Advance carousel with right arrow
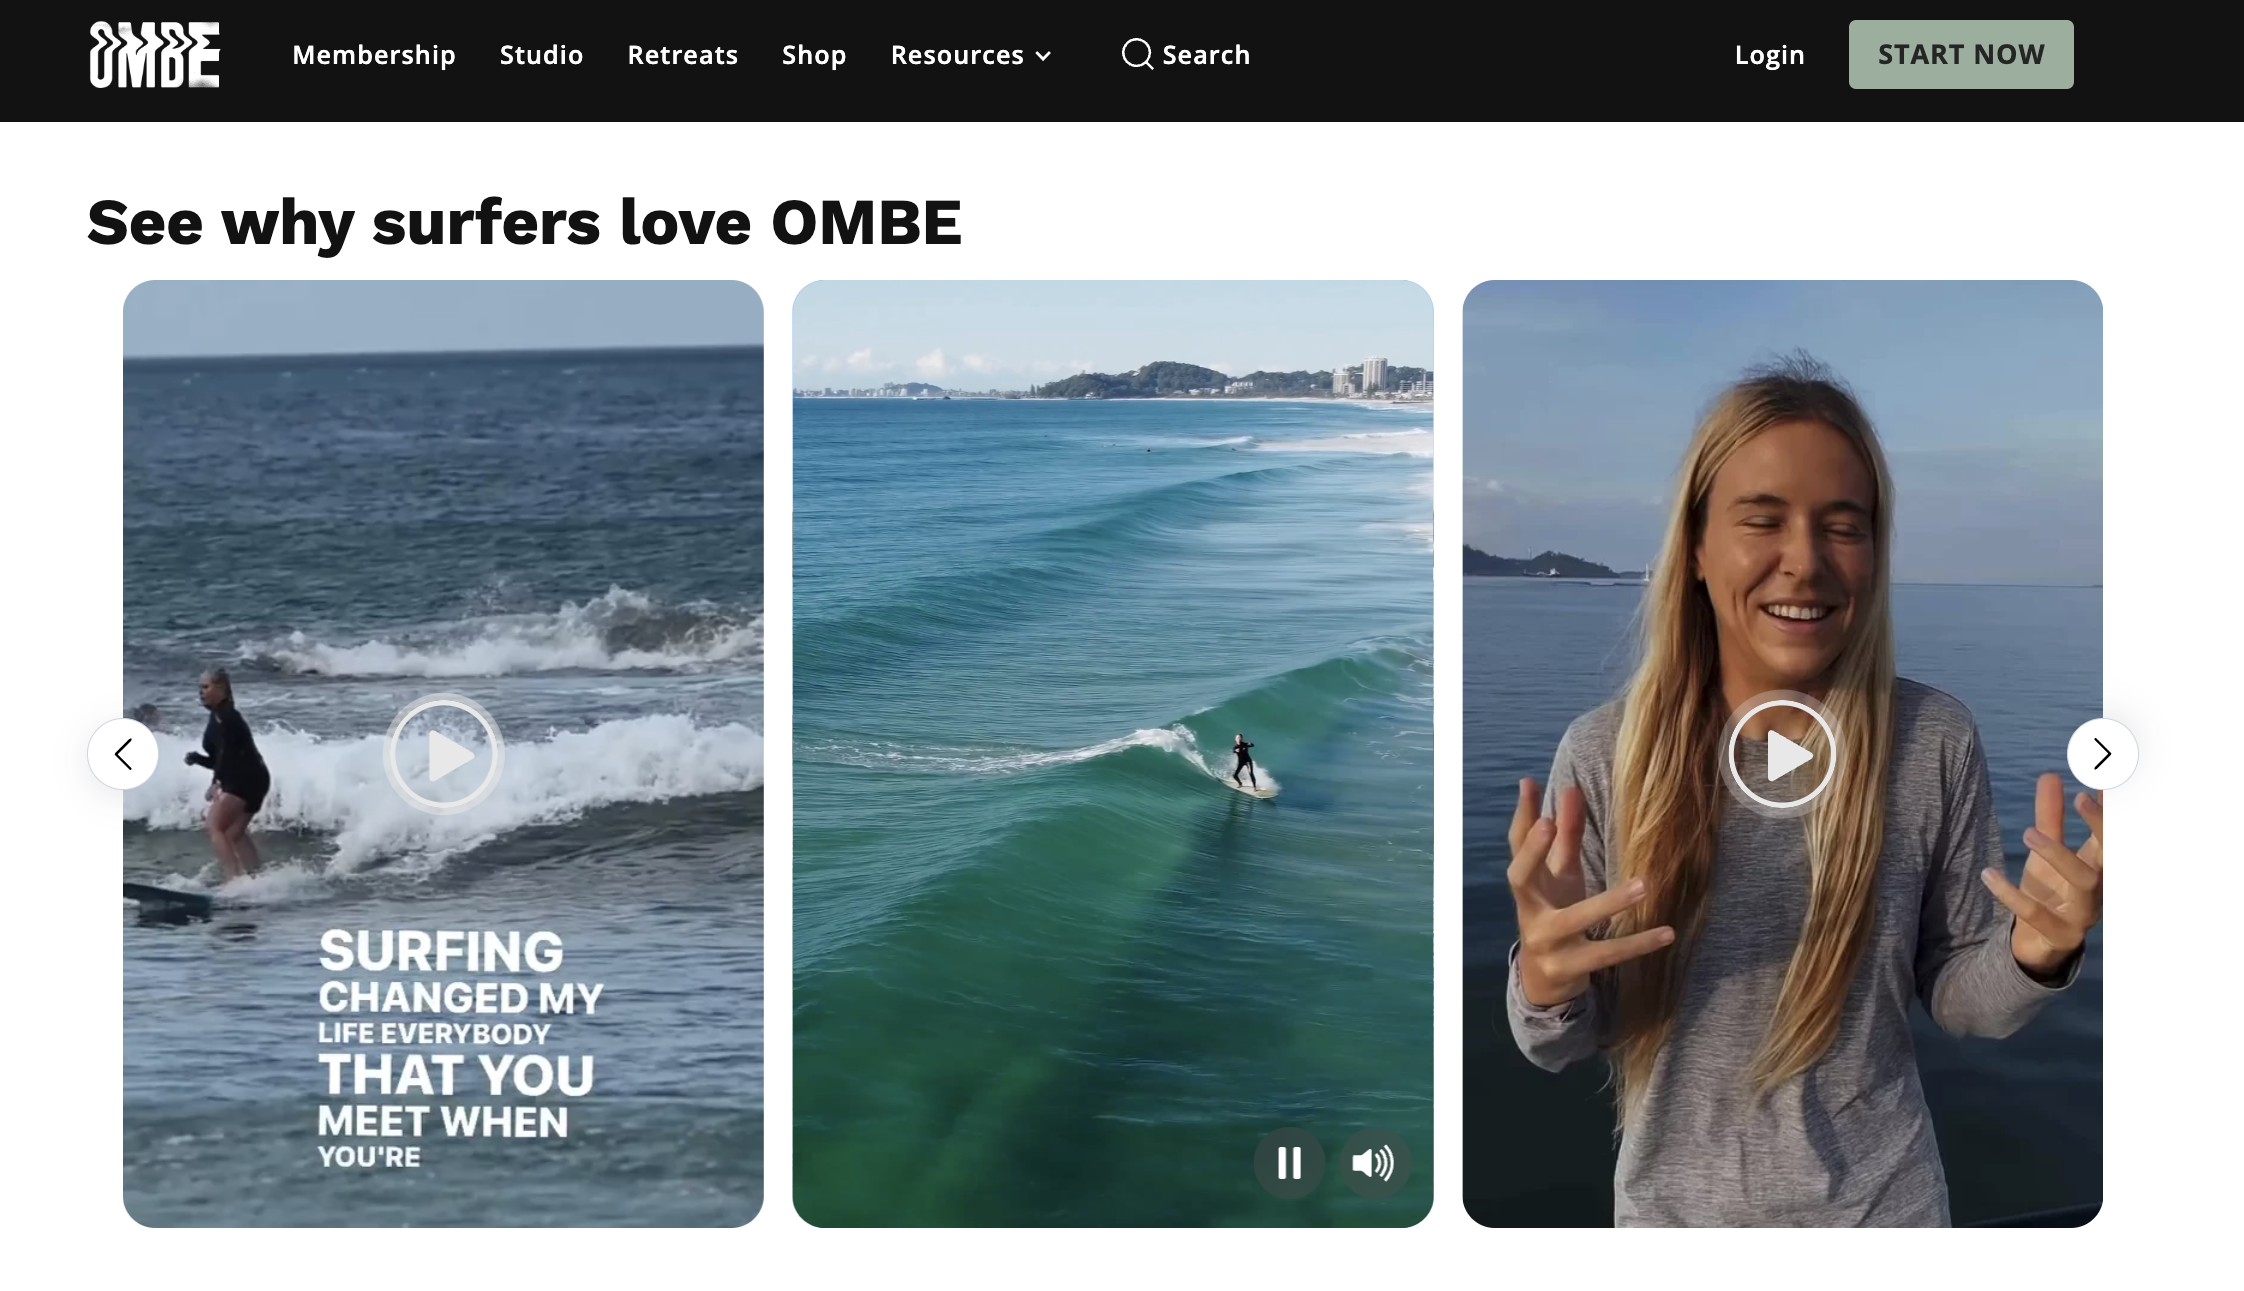 point(2102,754)
